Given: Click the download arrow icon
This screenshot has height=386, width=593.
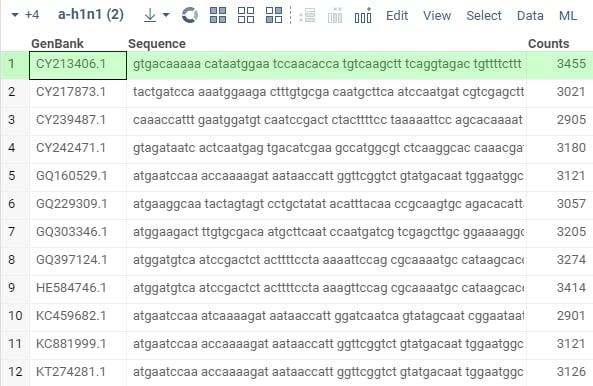Looking at the screenshot, I should click(x=150, y=15).
